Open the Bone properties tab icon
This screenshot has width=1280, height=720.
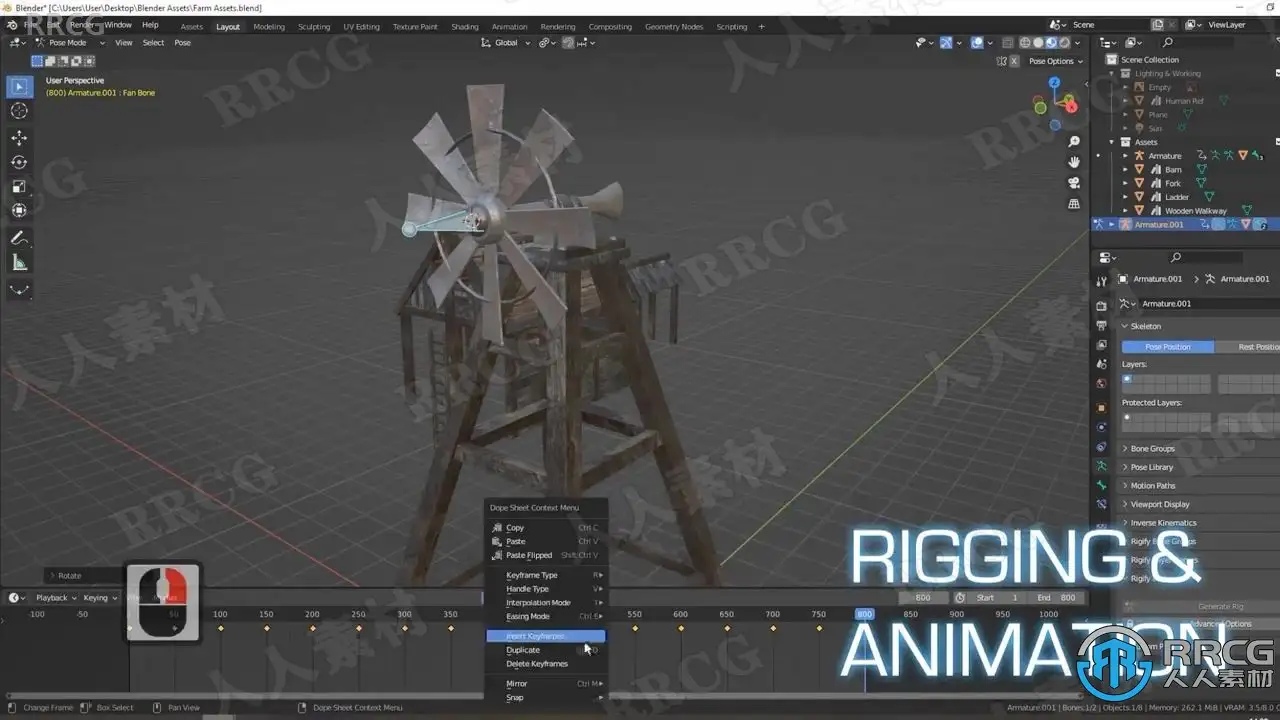coord(1101,485)
